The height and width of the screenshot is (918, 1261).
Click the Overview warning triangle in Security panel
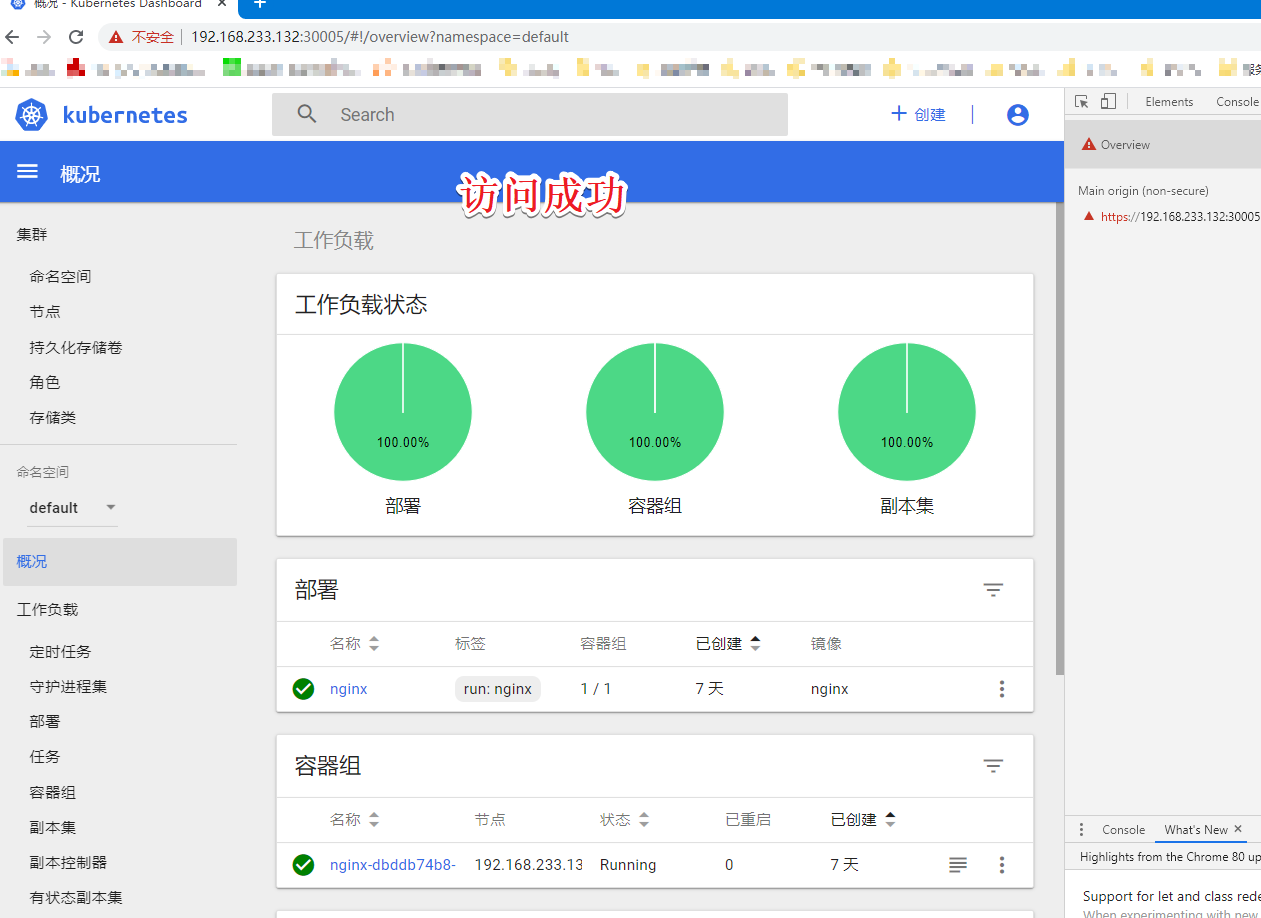click(1089, 145)
